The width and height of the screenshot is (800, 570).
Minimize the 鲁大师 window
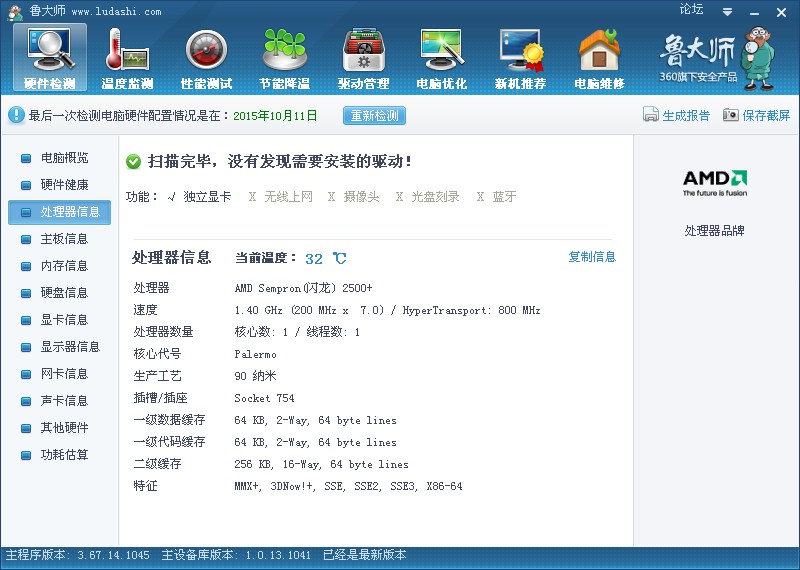coord(755,13)
